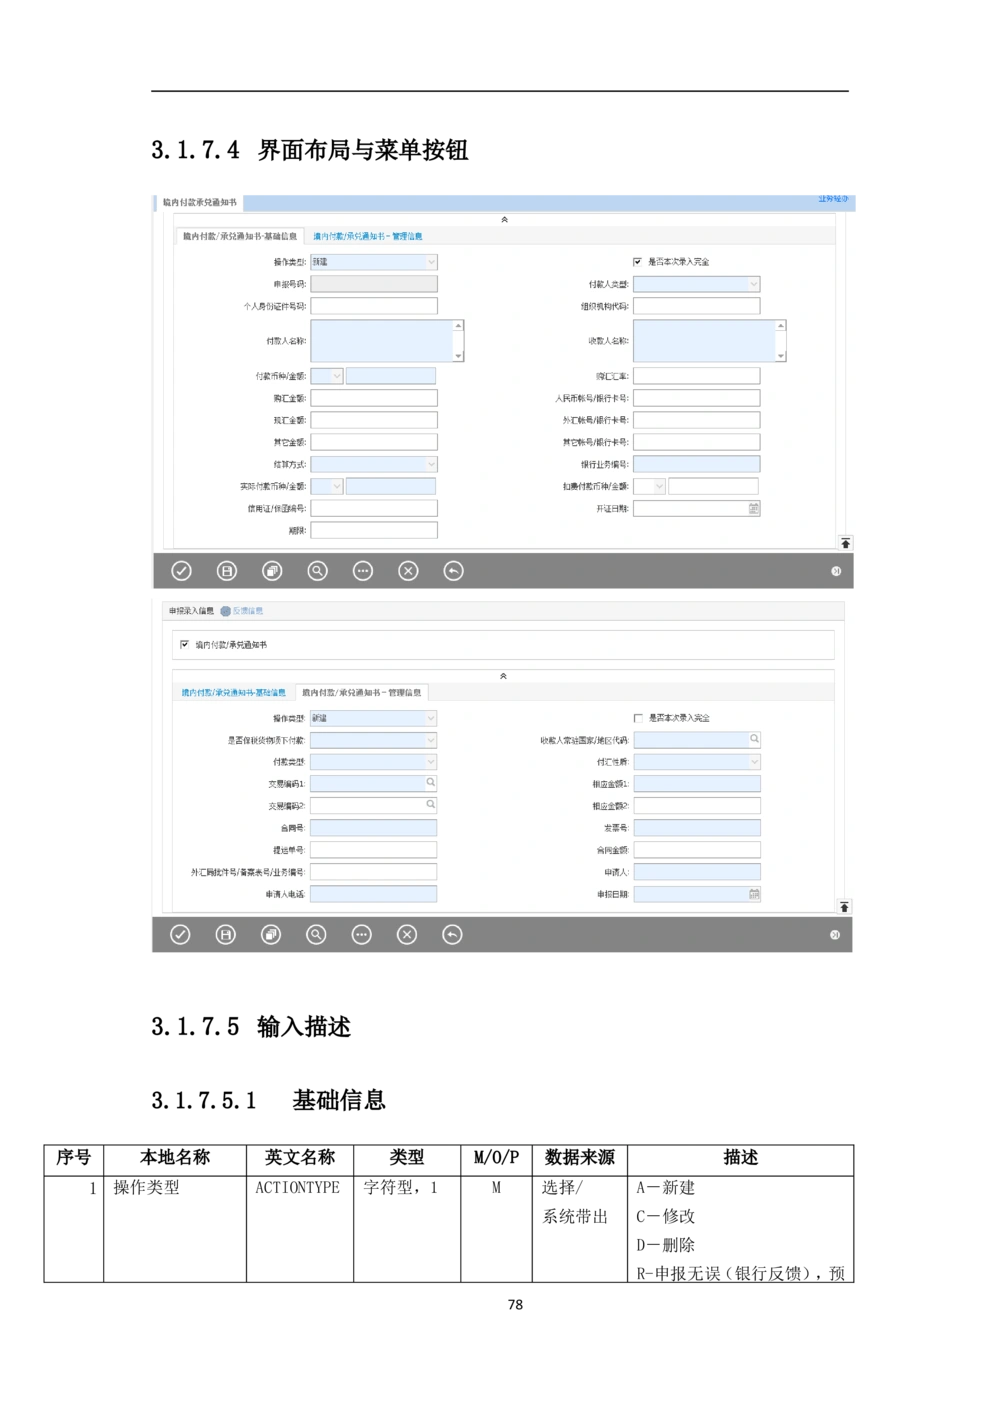Click the X cancel icon in the lower gray toolbar
Image resolution: width=1000 pixels, height=1415 pixels.
407,935
